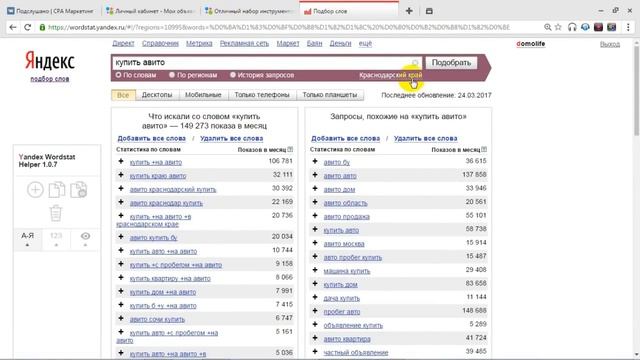Sort alphabetically А-Я in Helper panel

pyautogui.click(x=27, y=239)
